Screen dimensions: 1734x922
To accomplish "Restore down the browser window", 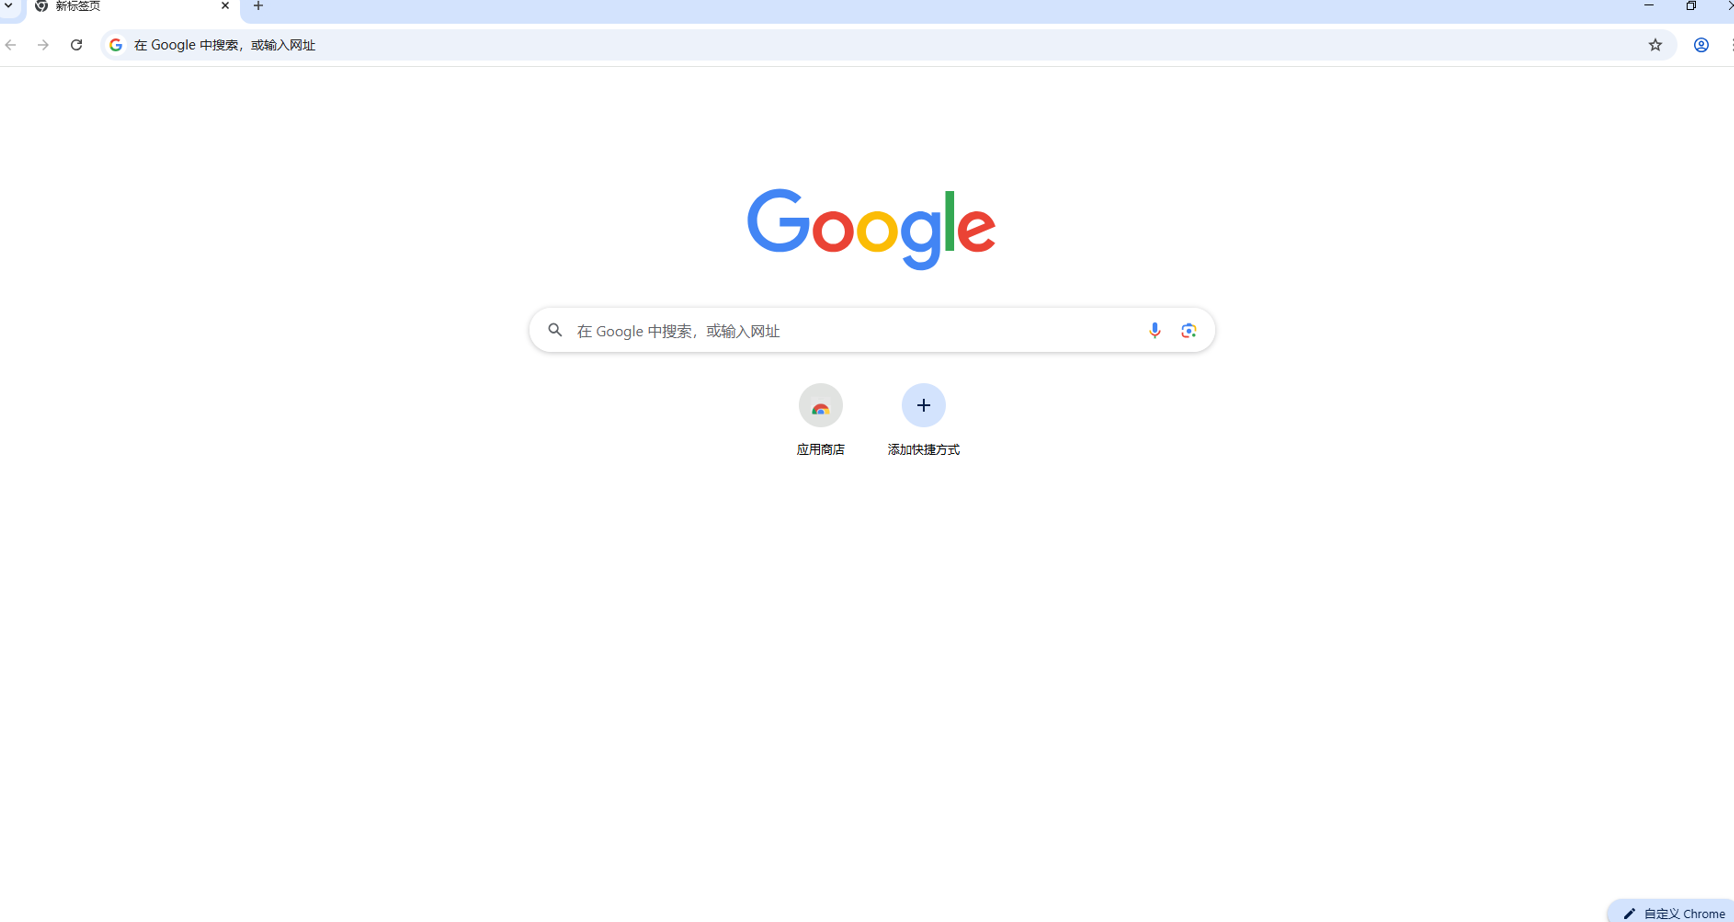I will 1691,6.
